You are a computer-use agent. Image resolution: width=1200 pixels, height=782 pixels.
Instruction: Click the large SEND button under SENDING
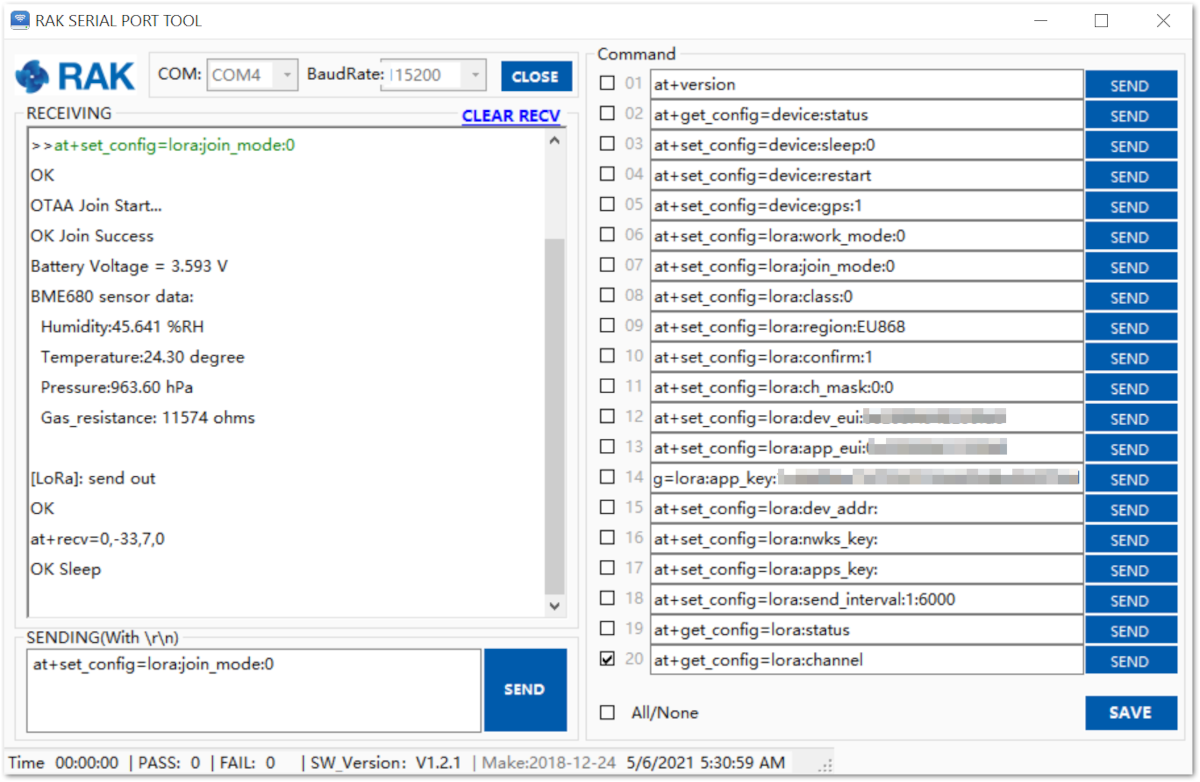click(525, 690)
